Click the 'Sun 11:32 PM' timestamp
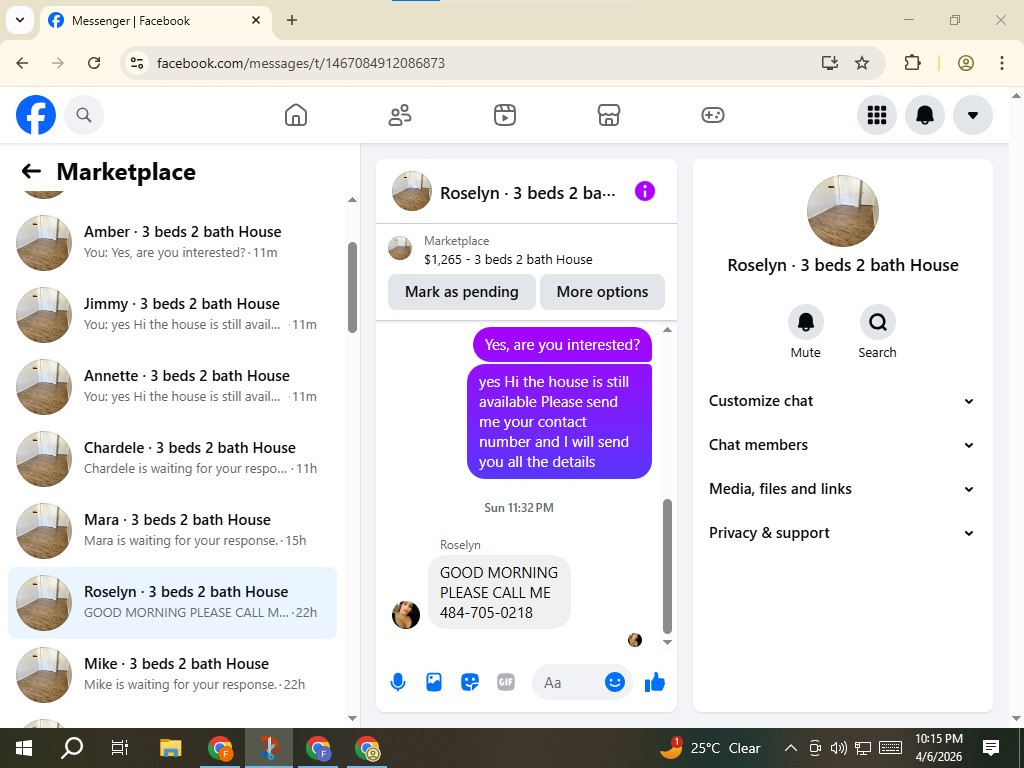 click(519, 507)
